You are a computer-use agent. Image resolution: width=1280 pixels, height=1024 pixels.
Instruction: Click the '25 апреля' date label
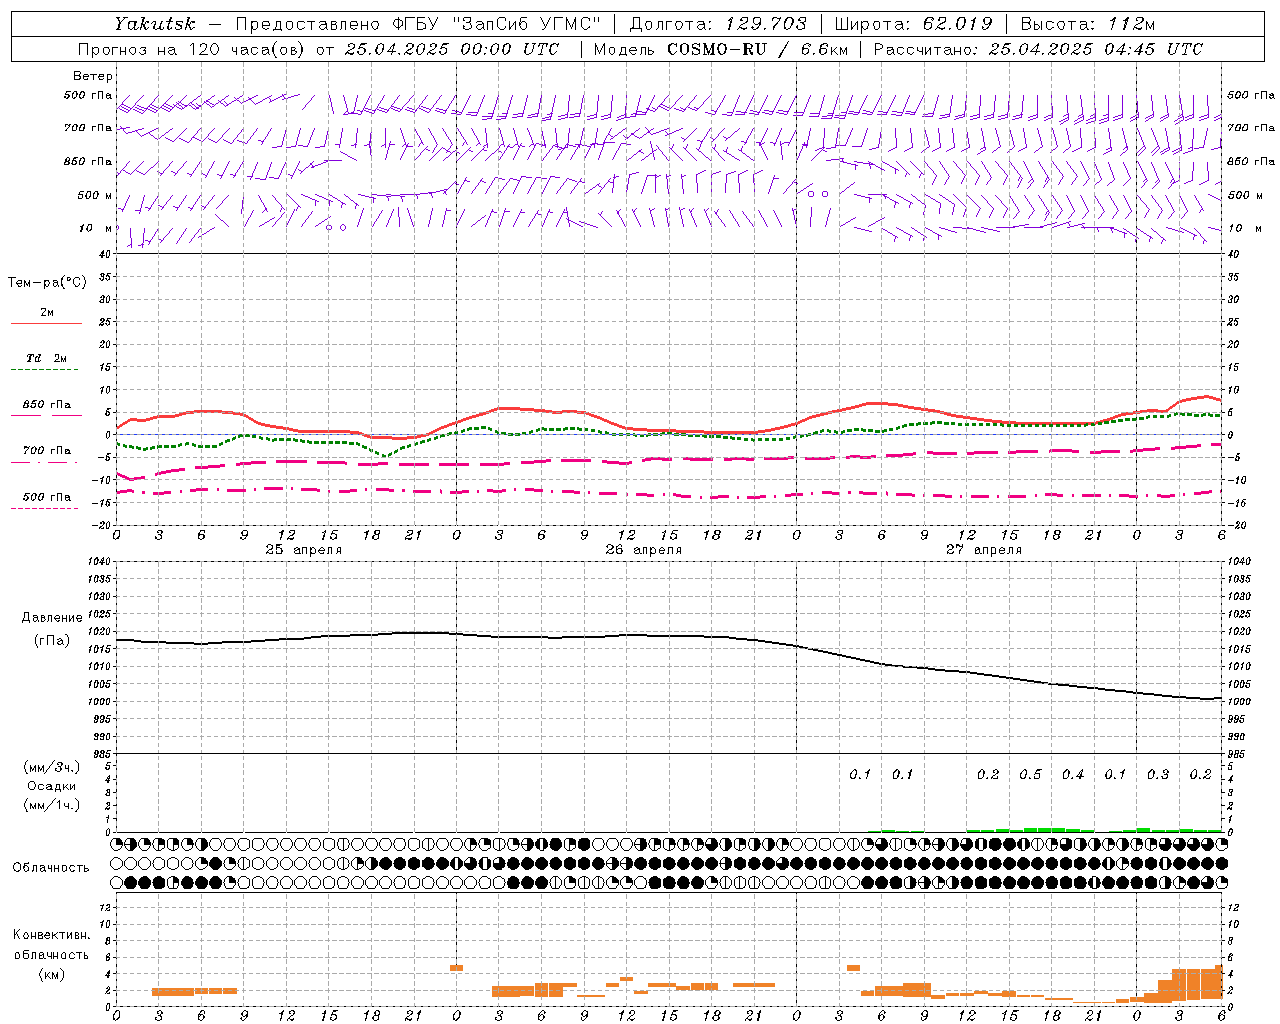[304, 550]
